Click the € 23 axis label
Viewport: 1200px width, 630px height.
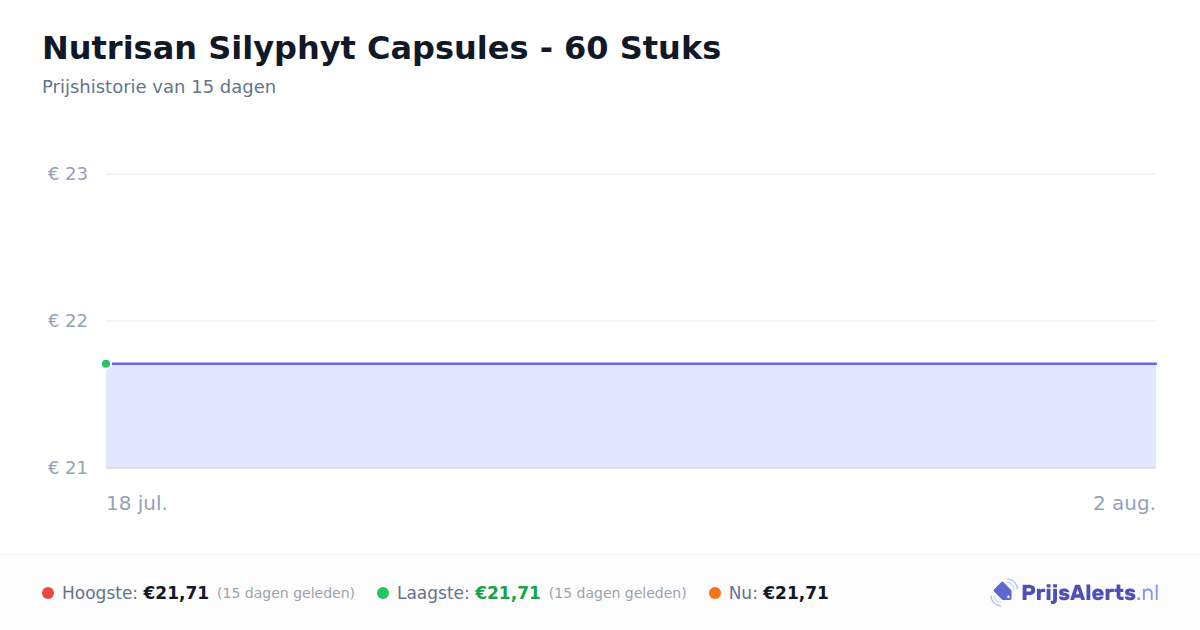pos(68,174)
